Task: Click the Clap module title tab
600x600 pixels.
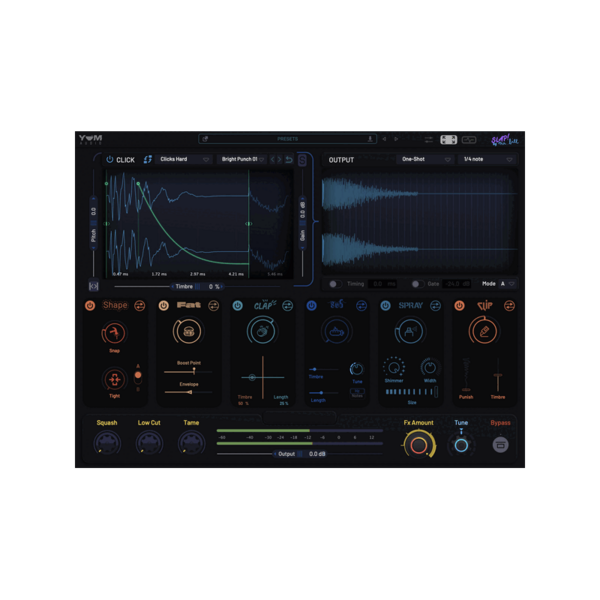Action: [264, 305]
